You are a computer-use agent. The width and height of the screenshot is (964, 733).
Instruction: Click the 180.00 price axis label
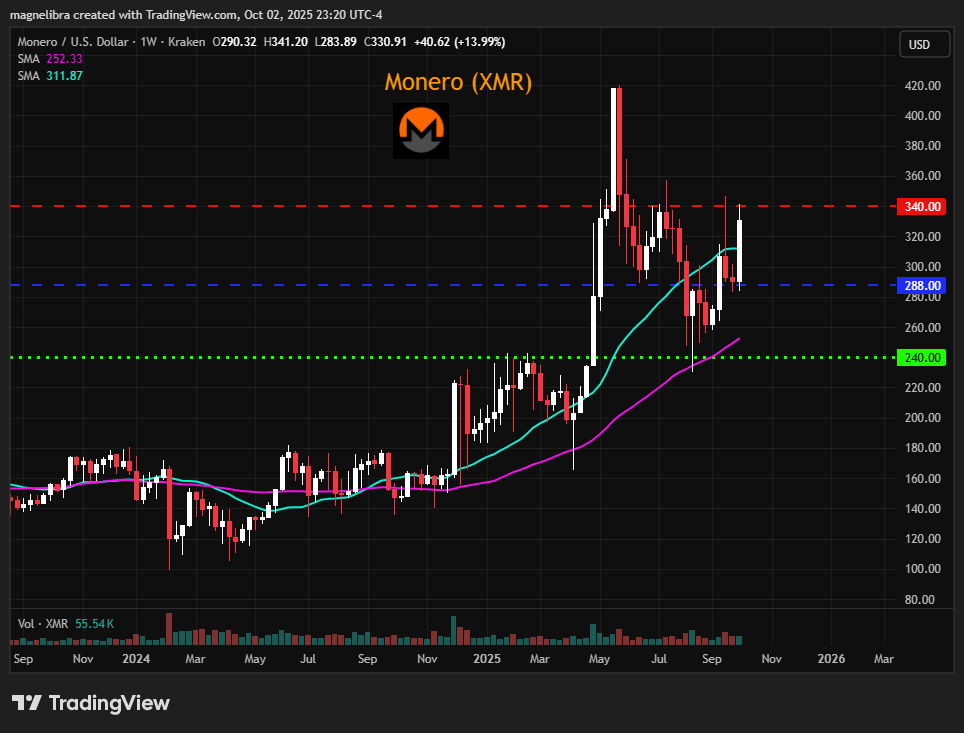click(x=922, y=448)
